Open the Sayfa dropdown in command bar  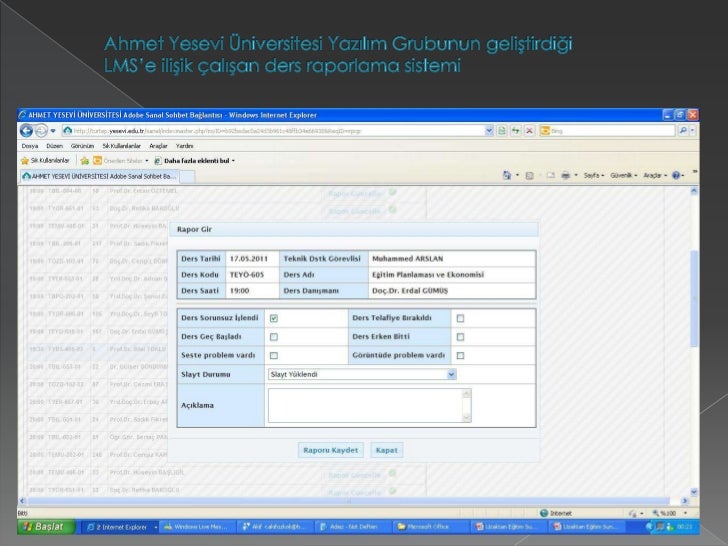[594, 176]
